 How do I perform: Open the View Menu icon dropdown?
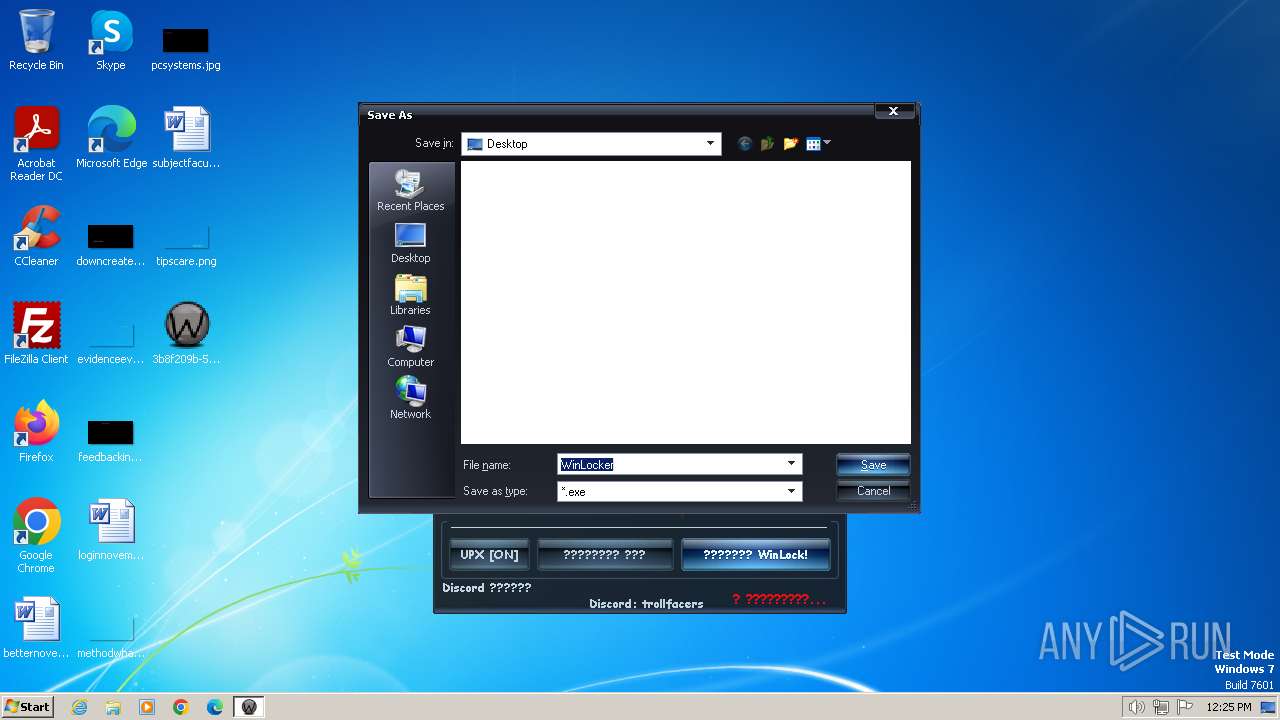click(x=819, y=144)
